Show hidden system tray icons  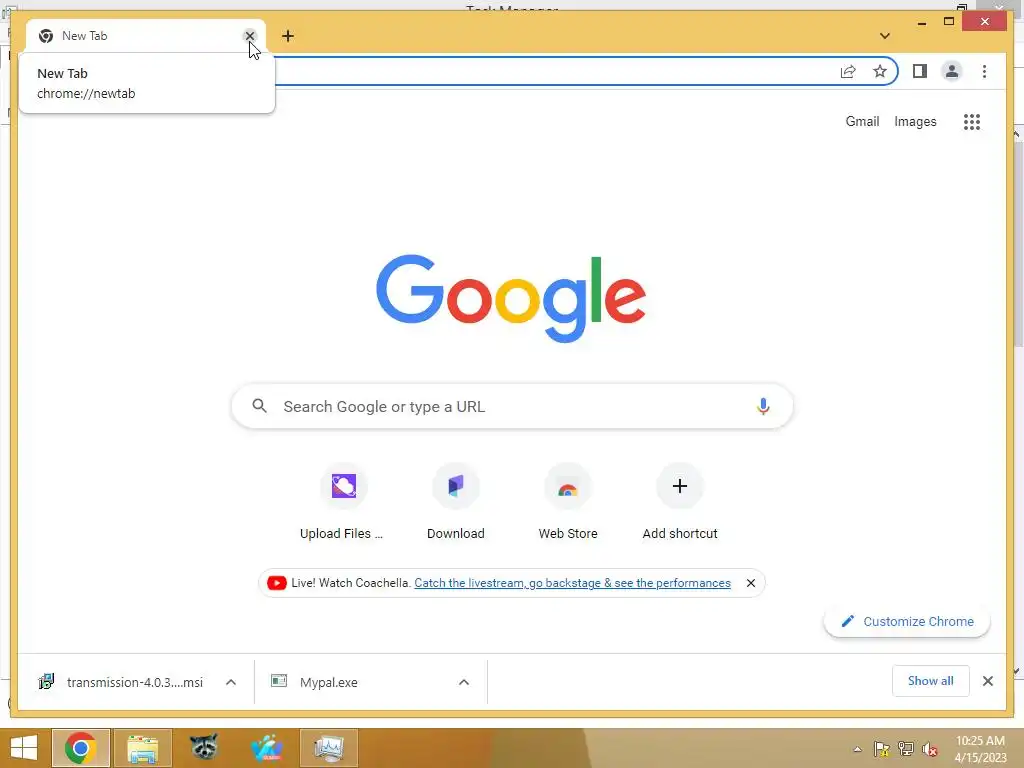click(857, 749)
